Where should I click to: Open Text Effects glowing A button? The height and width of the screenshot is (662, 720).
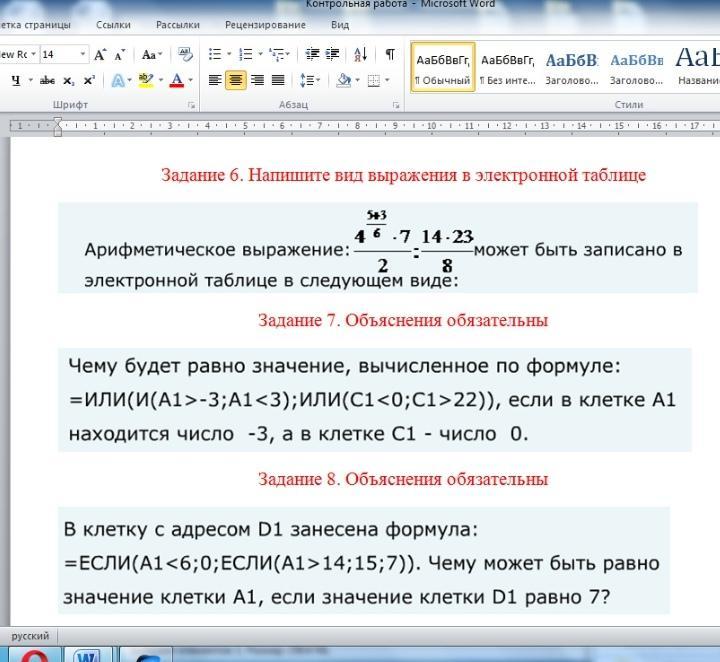[x=118, y=81]
